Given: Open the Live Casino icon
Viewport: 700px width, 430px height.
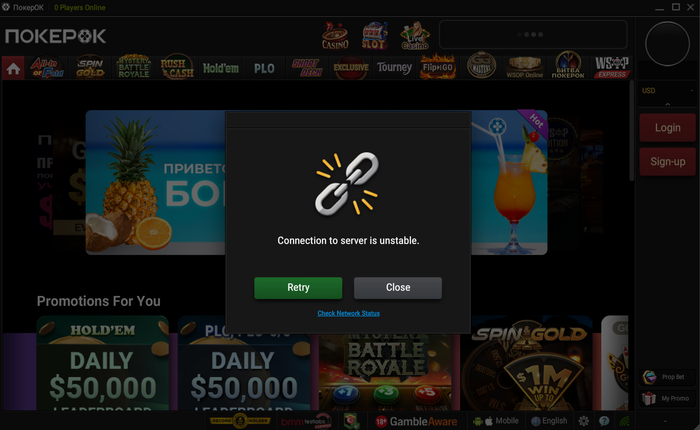Looking at the screenshot, I should [415, 36].
